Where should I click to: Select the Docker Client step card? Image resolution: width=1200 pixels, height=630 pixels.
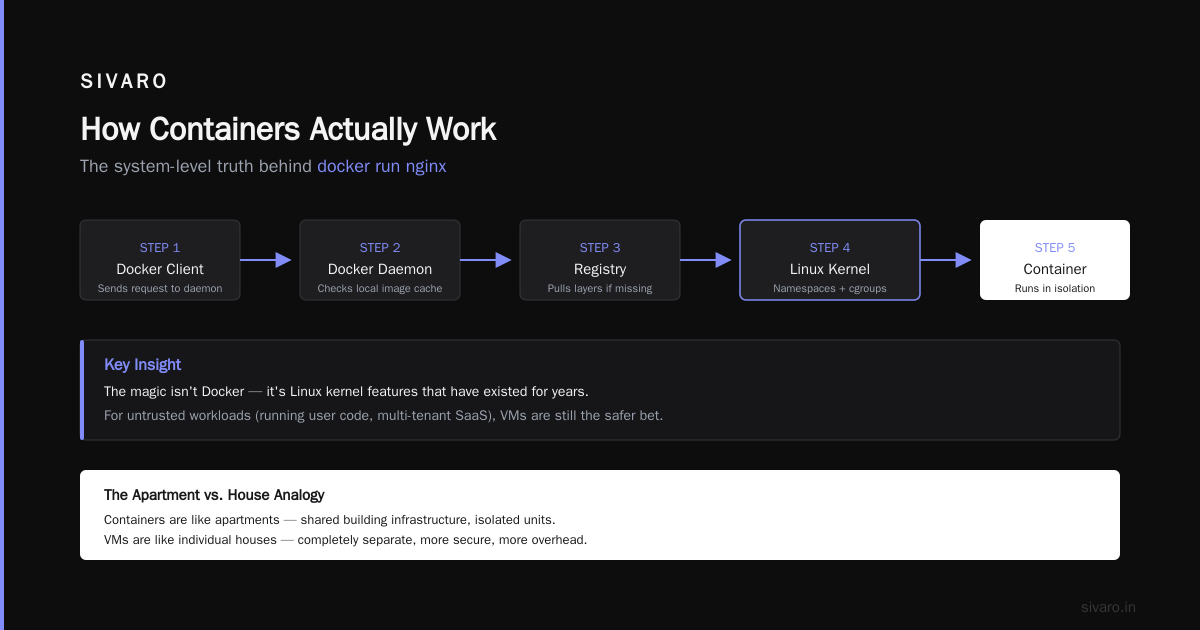[160, 260]
